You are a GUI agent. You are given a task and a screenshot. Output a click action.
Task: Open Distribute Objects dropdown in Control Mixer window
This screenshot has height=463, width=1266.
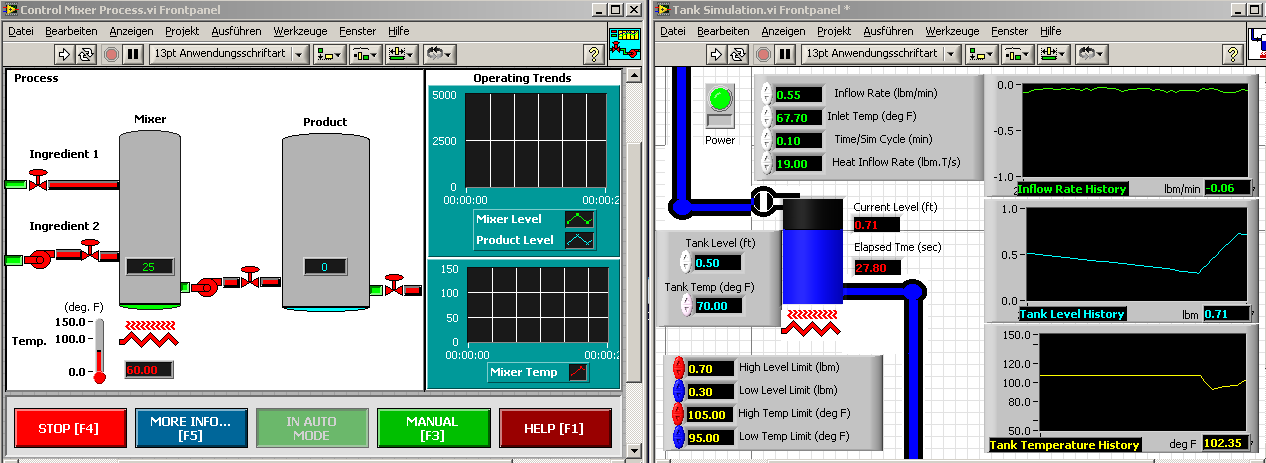tap(366, 54)
